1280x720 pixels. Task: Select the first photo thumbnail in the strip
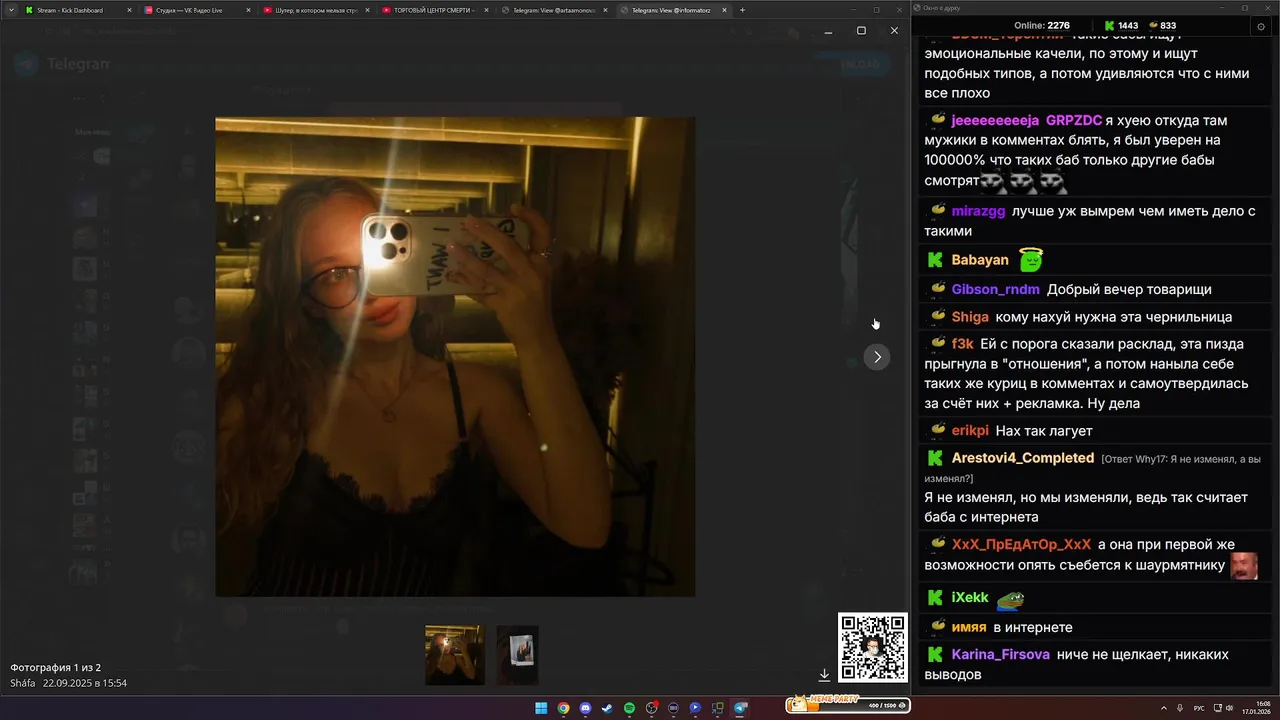pyautogui.click(x=455, y=655)
